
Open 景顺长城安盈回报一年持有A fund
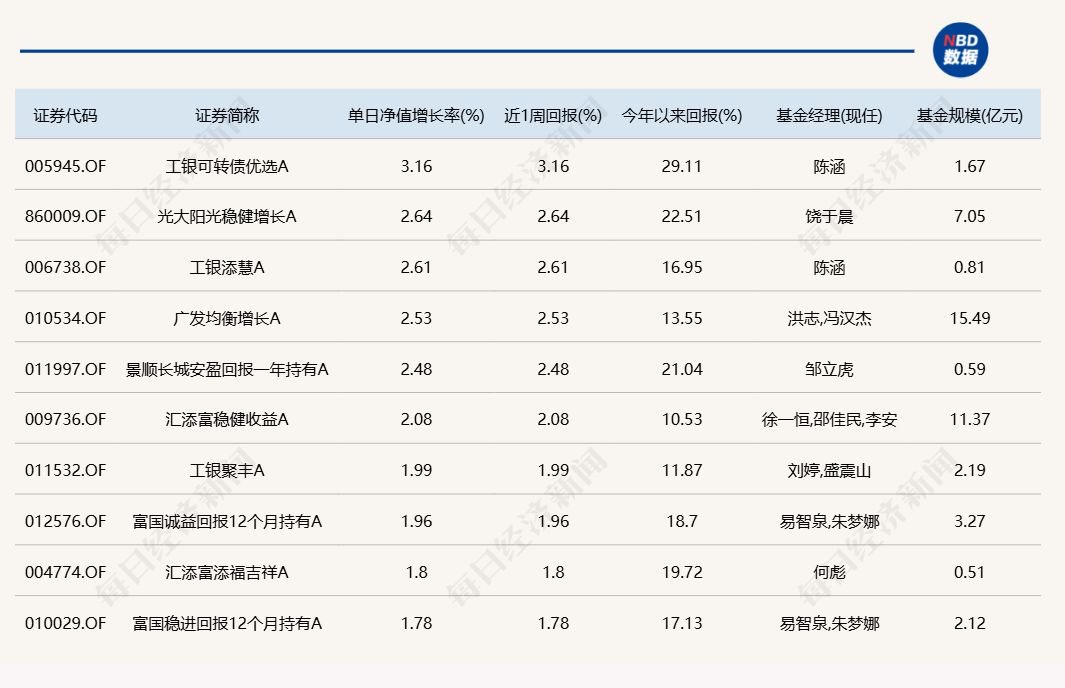227,369
